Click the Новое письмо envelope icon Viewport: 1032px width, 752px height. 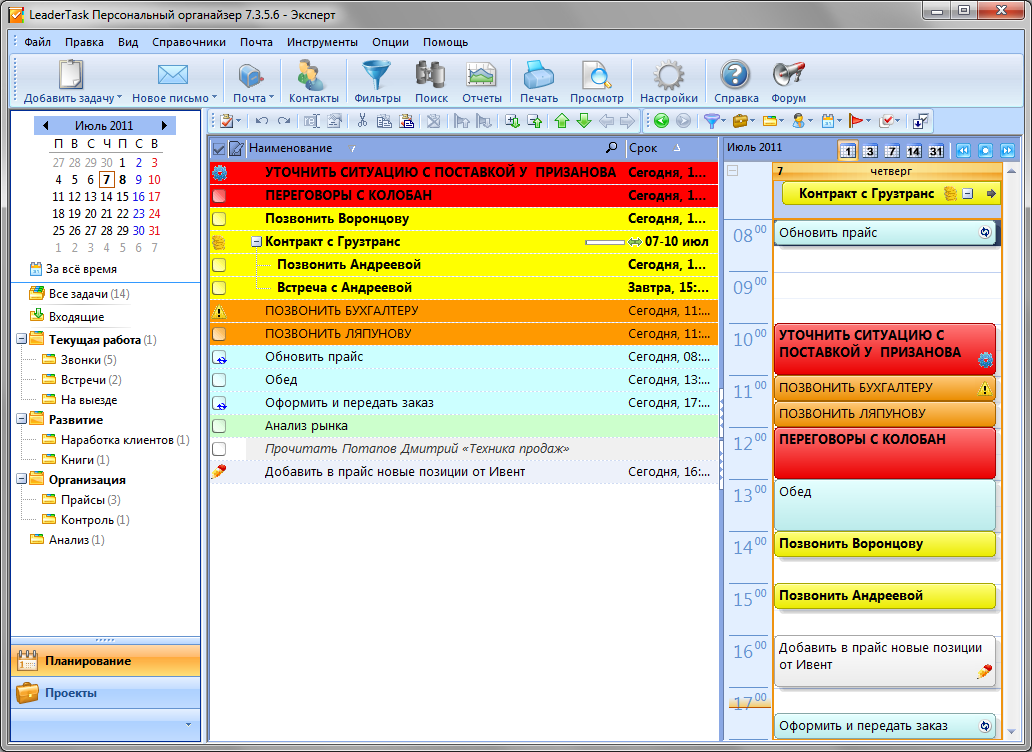[x=172, y=74]
